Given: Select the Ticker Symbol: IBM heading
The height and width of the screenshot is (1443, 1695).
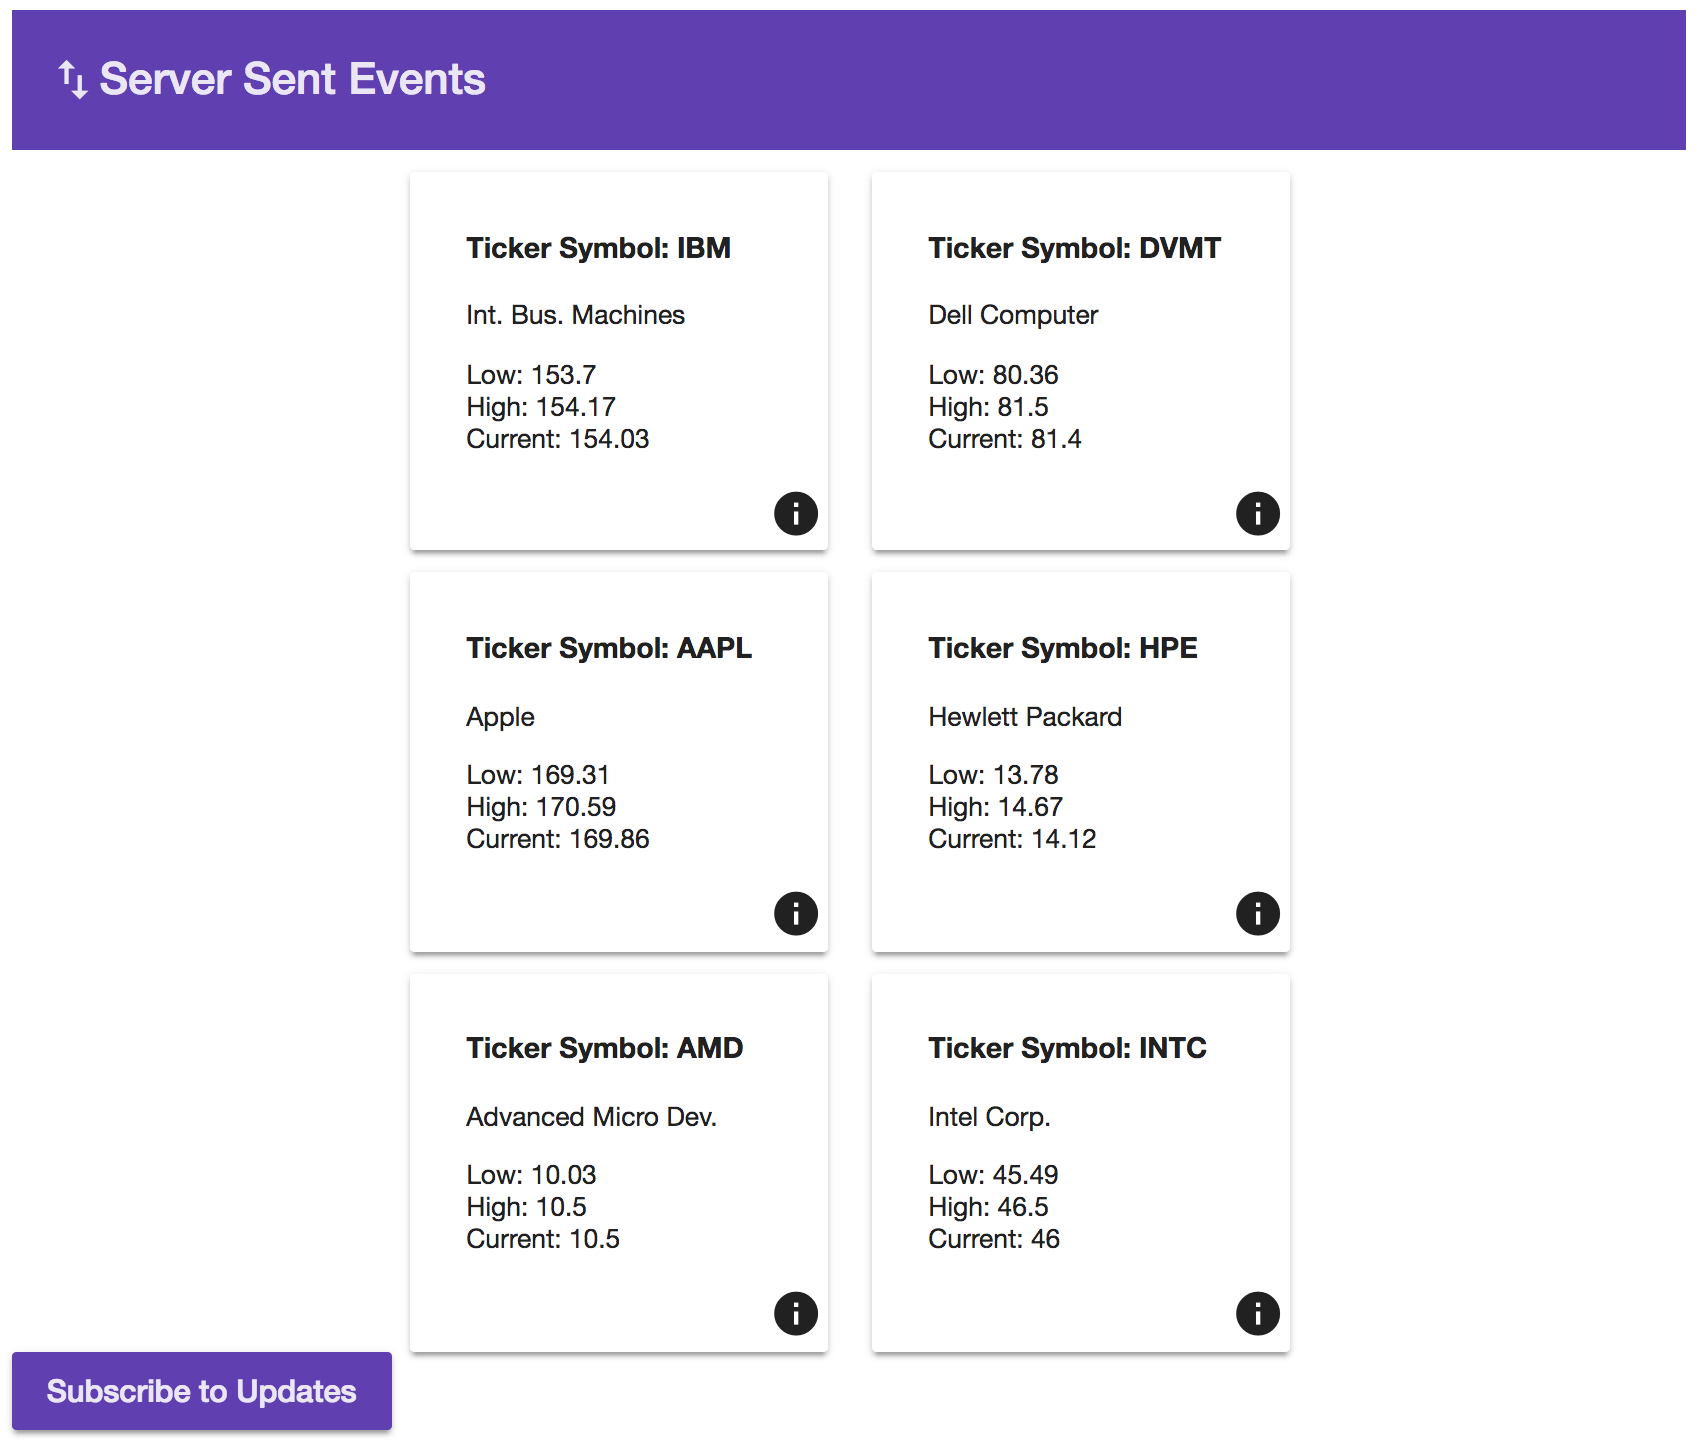Looking at the screenshot, I should click(x=598, y=248).
